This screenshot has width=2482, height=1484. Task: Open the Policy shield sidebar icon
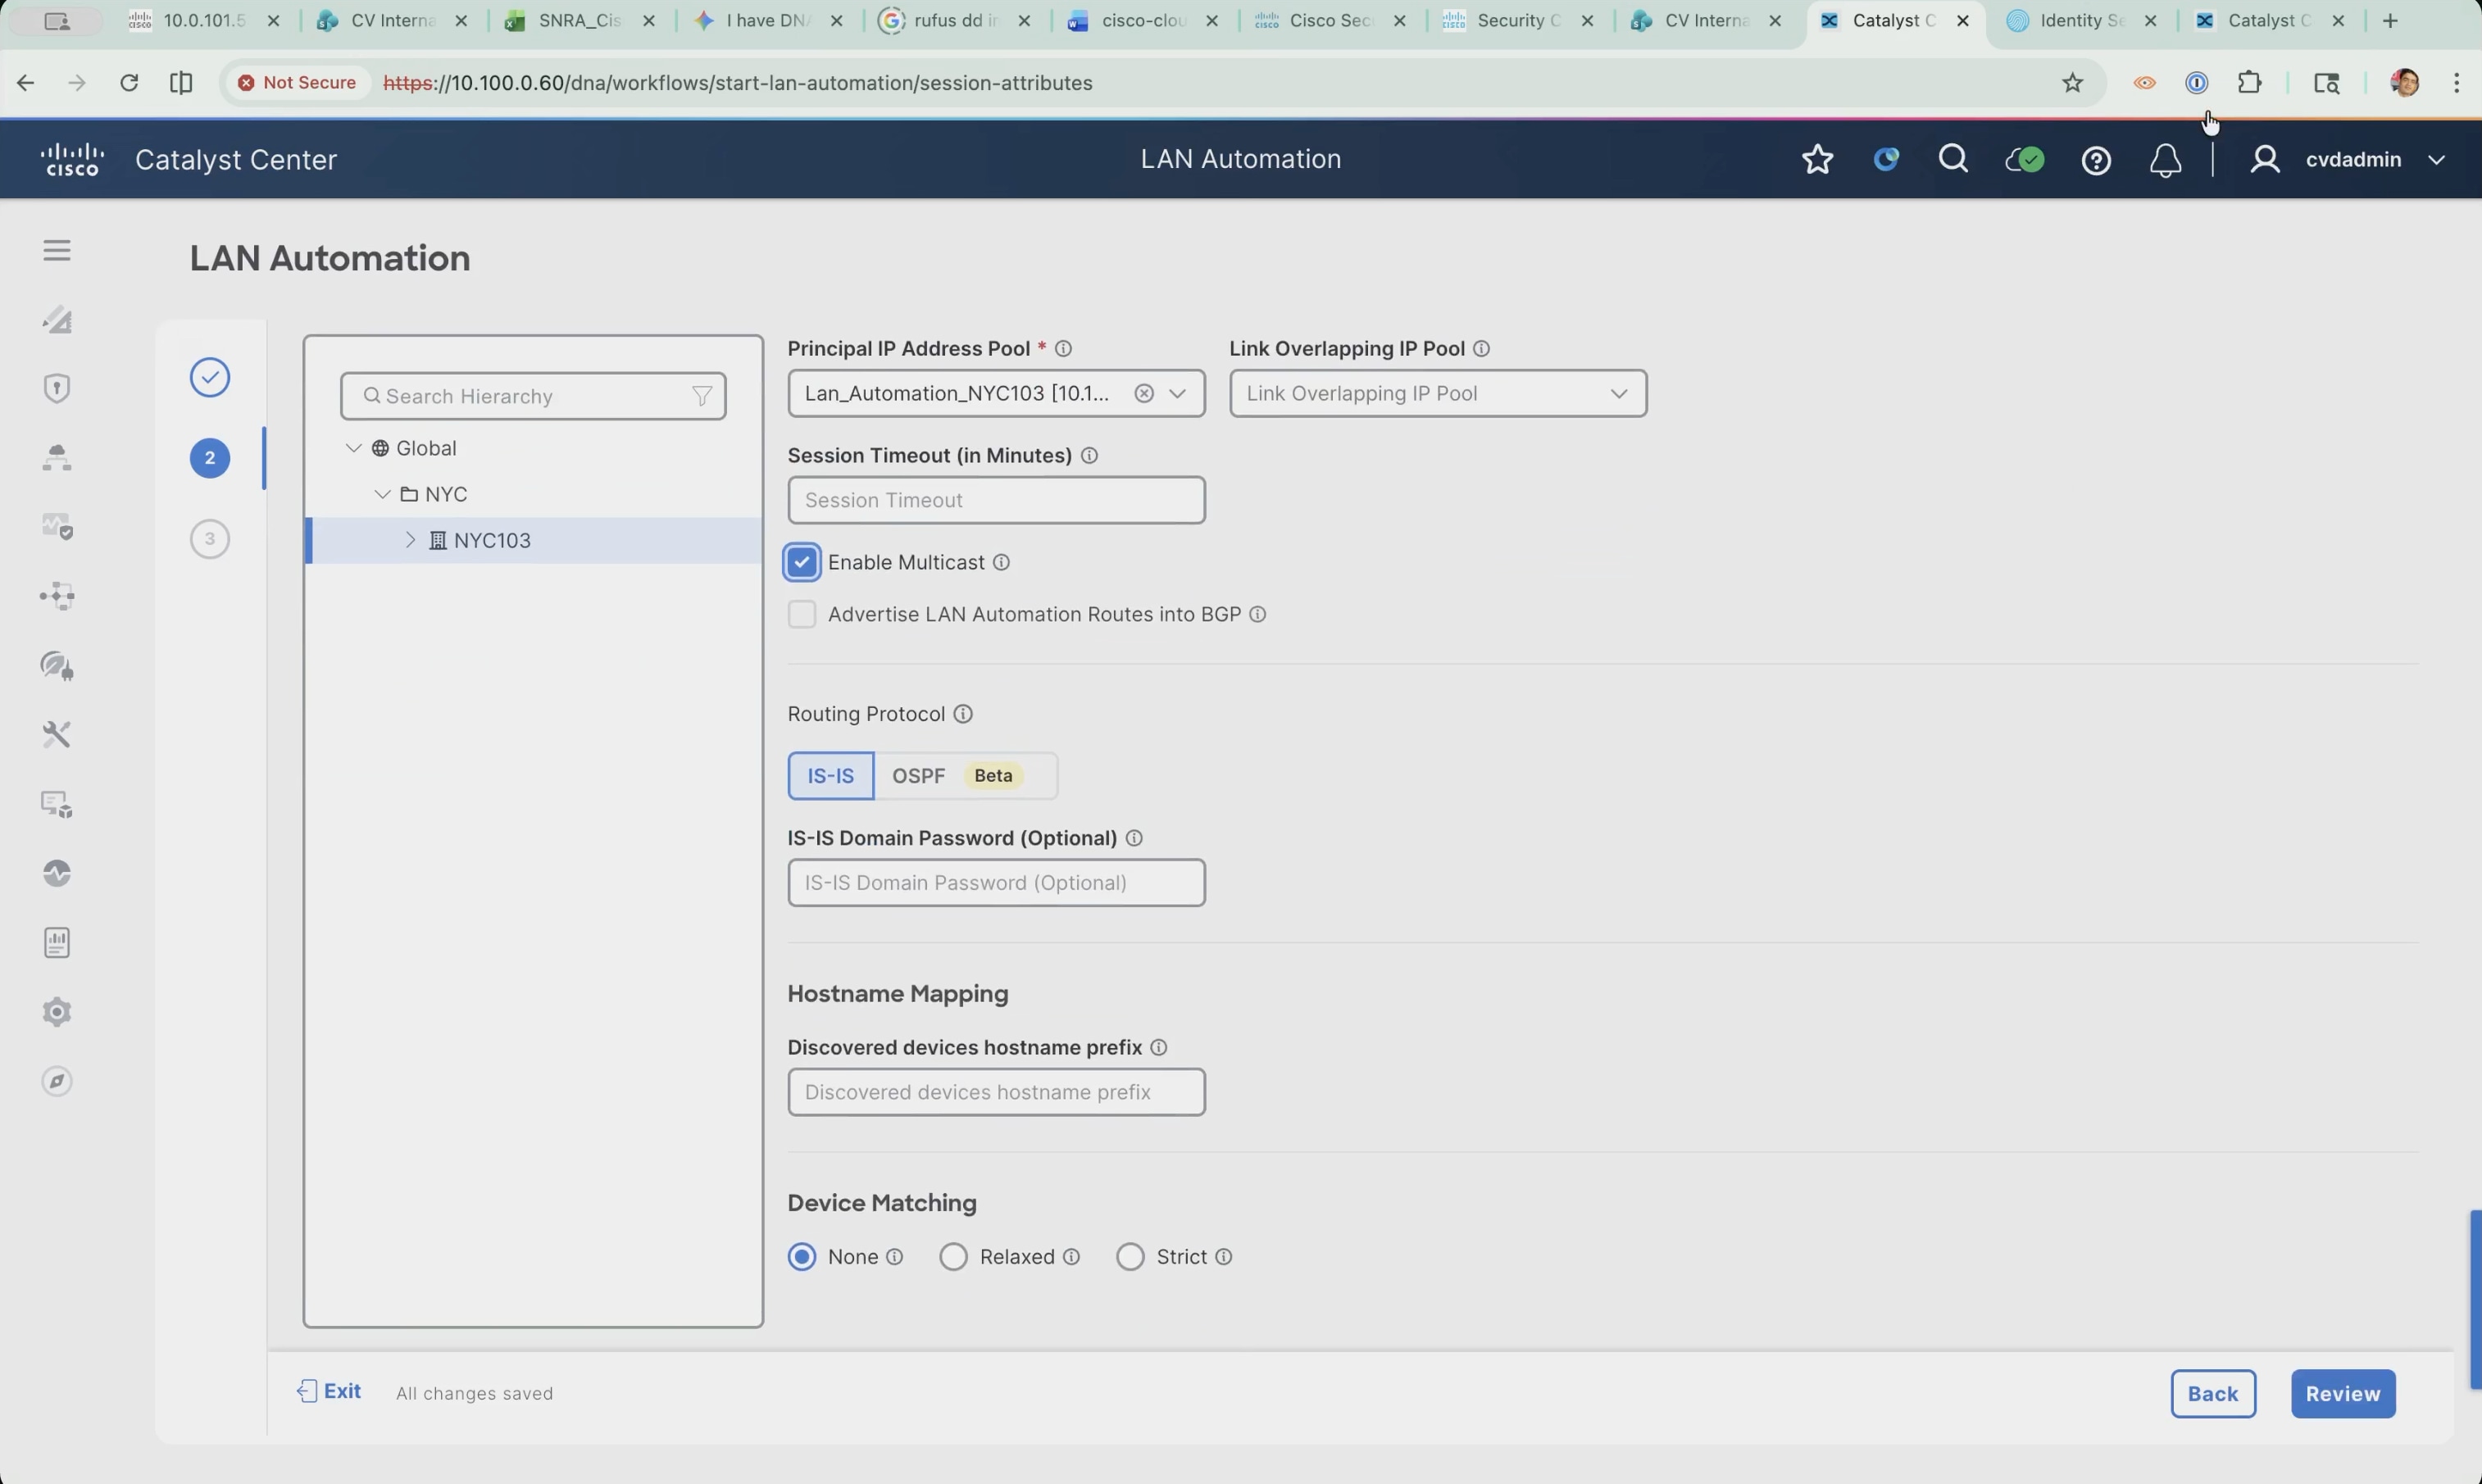57,388
